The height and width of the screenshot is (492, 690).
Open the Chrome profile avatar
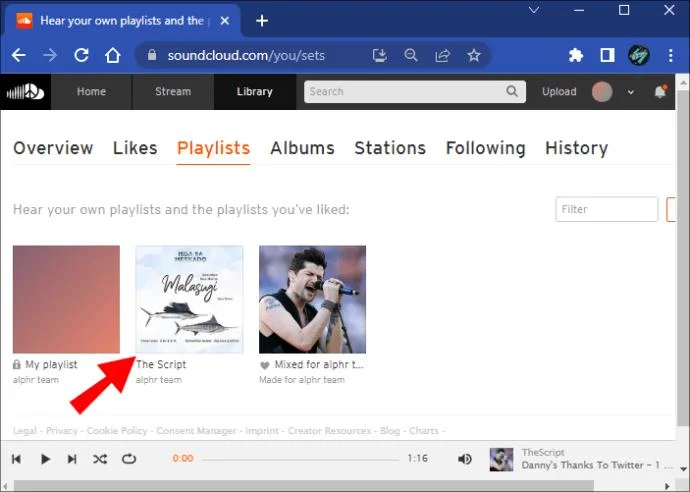click(x=639, y=55)
